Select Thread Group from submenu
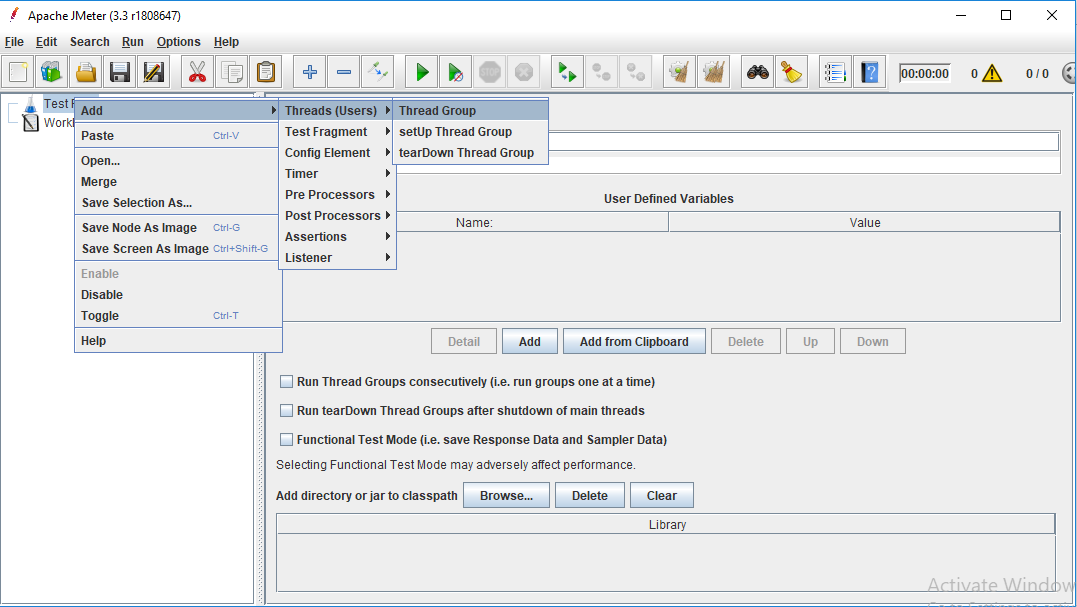The image size is (1077, 607). 440,110
